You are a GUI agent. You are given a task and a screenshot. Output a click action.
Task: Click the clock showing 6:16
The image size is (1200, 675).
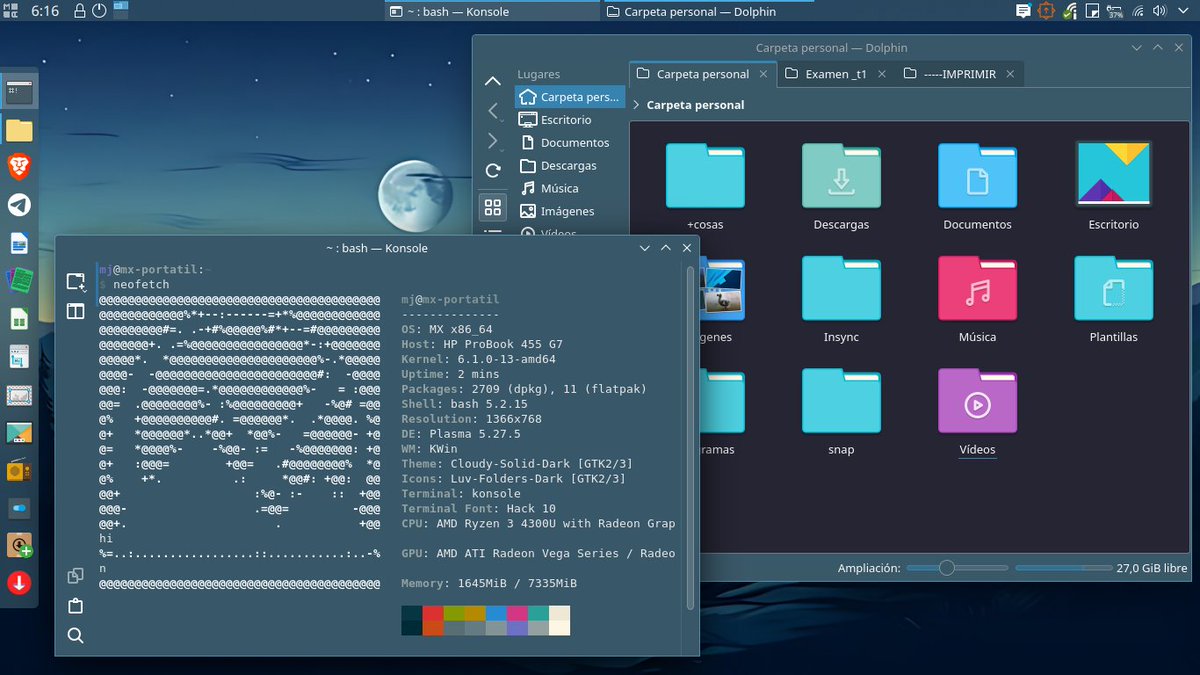pos(45,11)
